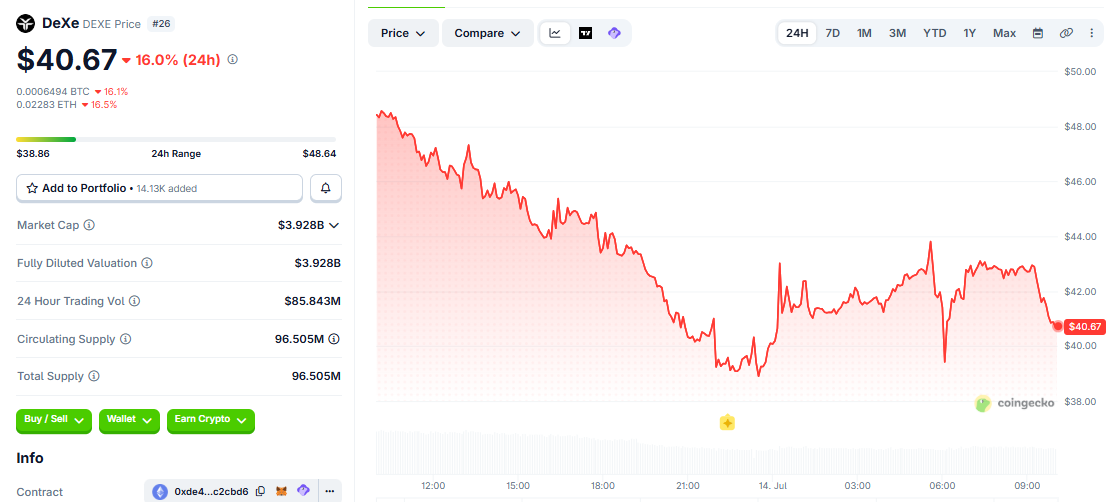Open Earn Crypto dropdown
This screenshot has width=1117, height=502.
211,420
